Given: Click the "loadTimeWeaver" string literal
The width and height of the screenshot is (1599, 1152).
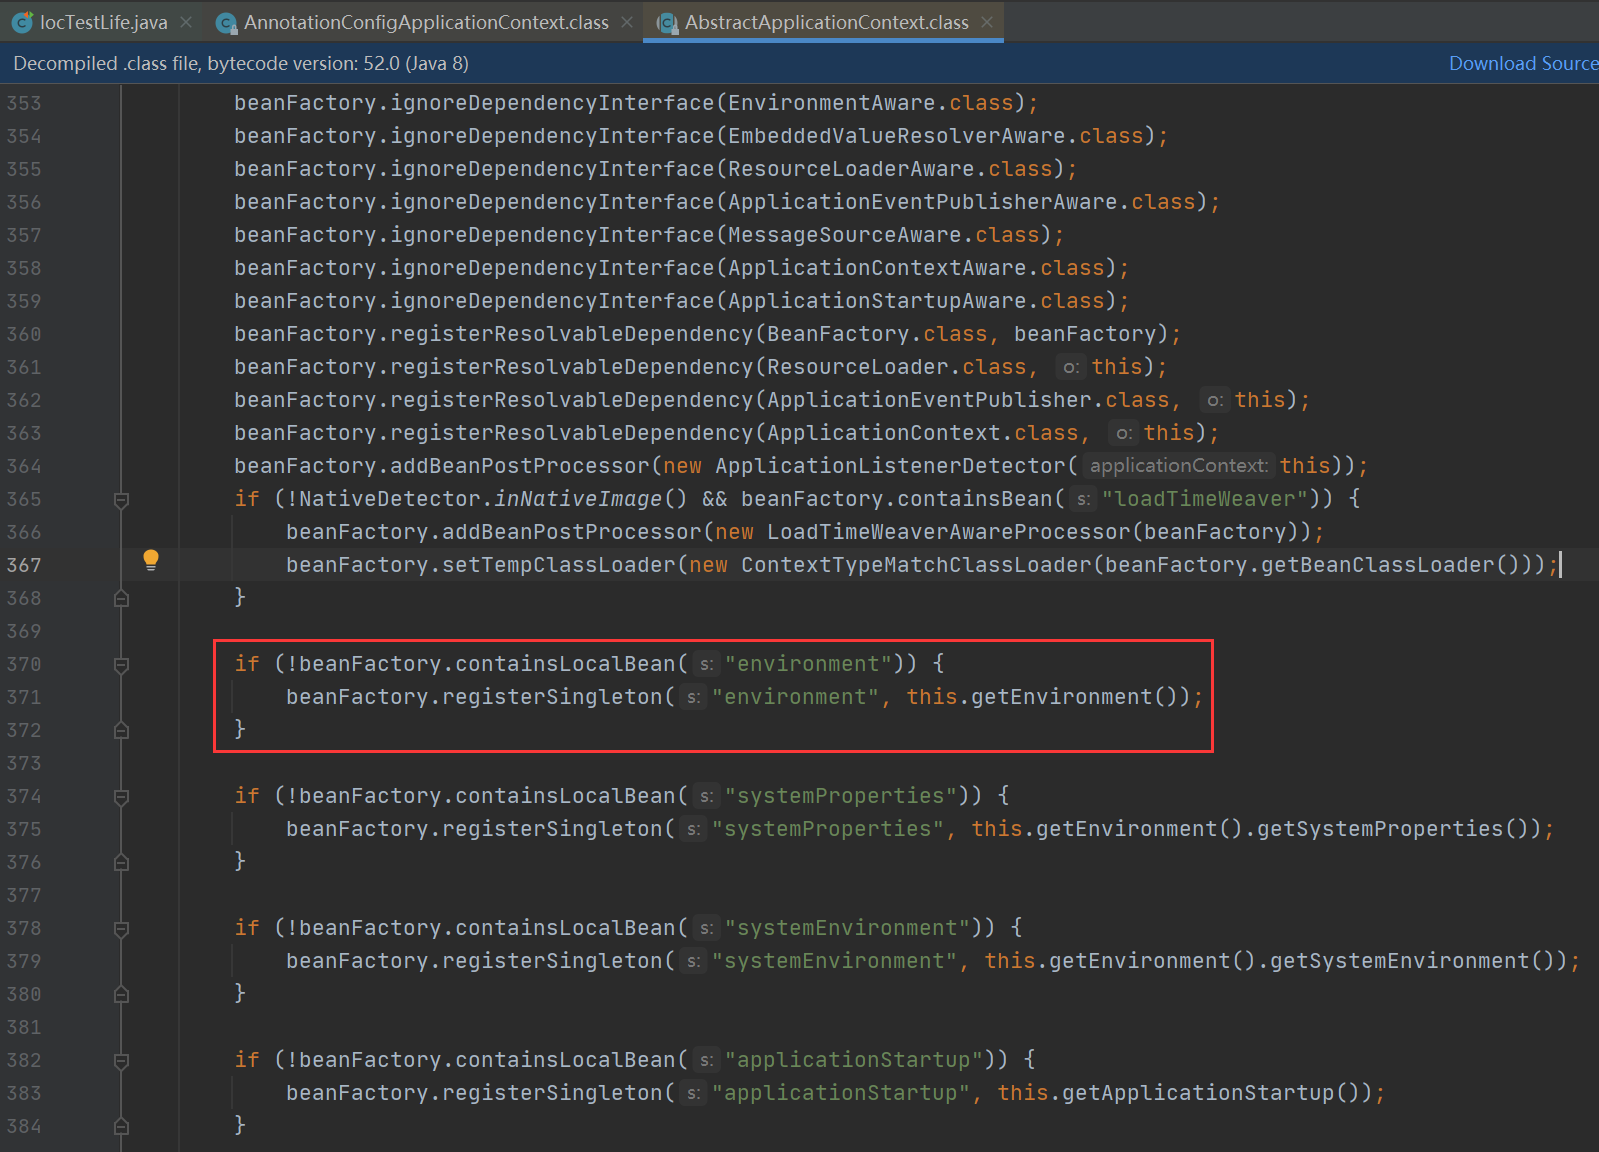Looking at the screenshot, I should point(1205,499).
